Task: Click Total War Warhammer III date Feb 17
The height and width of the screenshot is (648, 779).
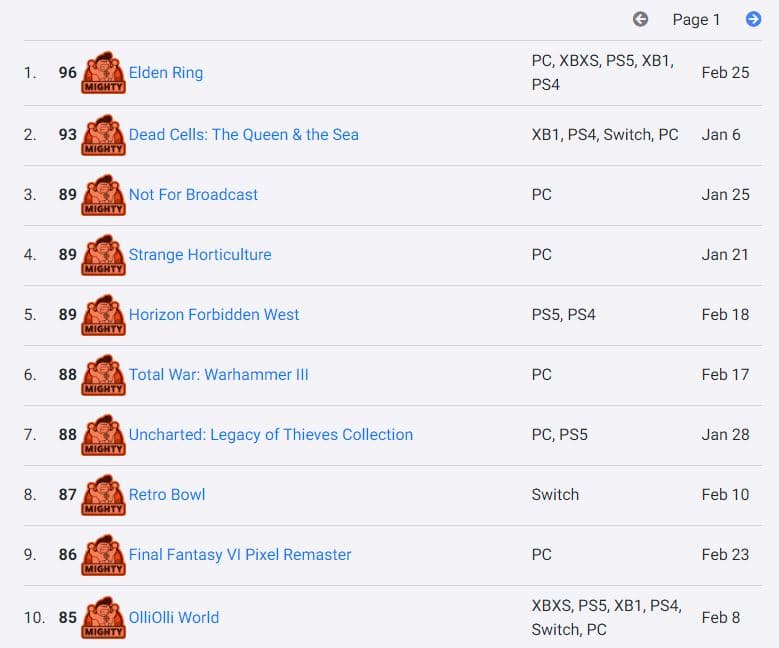Action: tap(725, 375)
